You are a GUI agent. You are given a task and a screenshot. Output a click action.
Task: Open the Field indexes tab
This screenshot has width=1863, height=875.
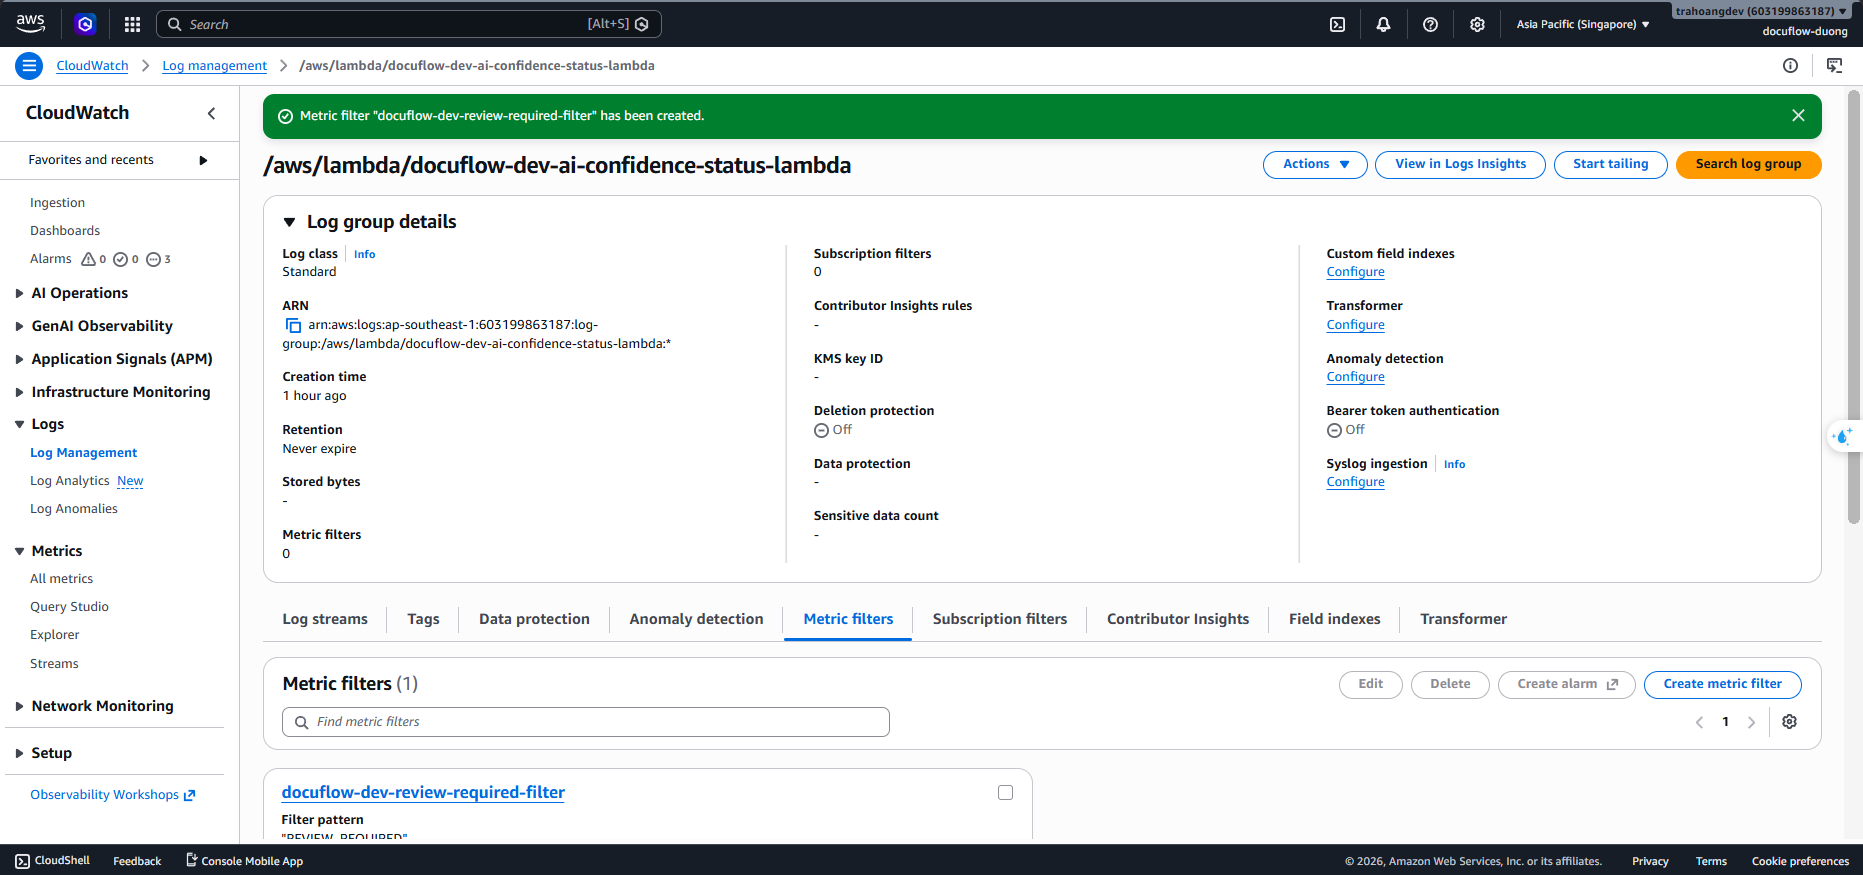point(1334,619)
